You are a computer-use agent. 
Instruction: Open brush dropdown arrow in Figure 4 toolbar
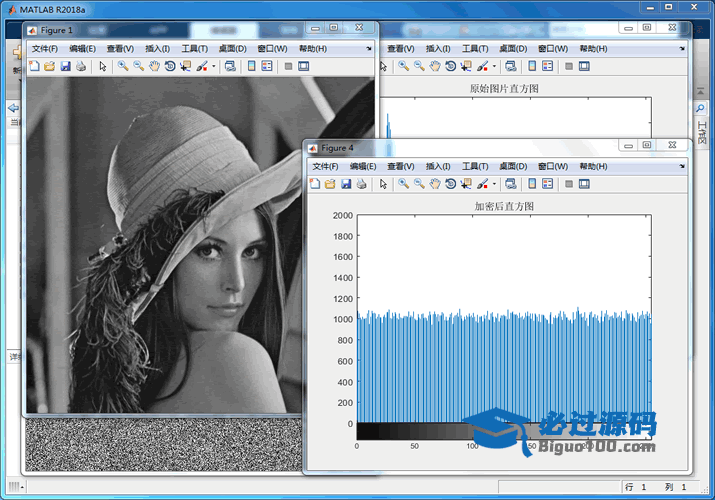pyautogui.click(x=494, y=184)
